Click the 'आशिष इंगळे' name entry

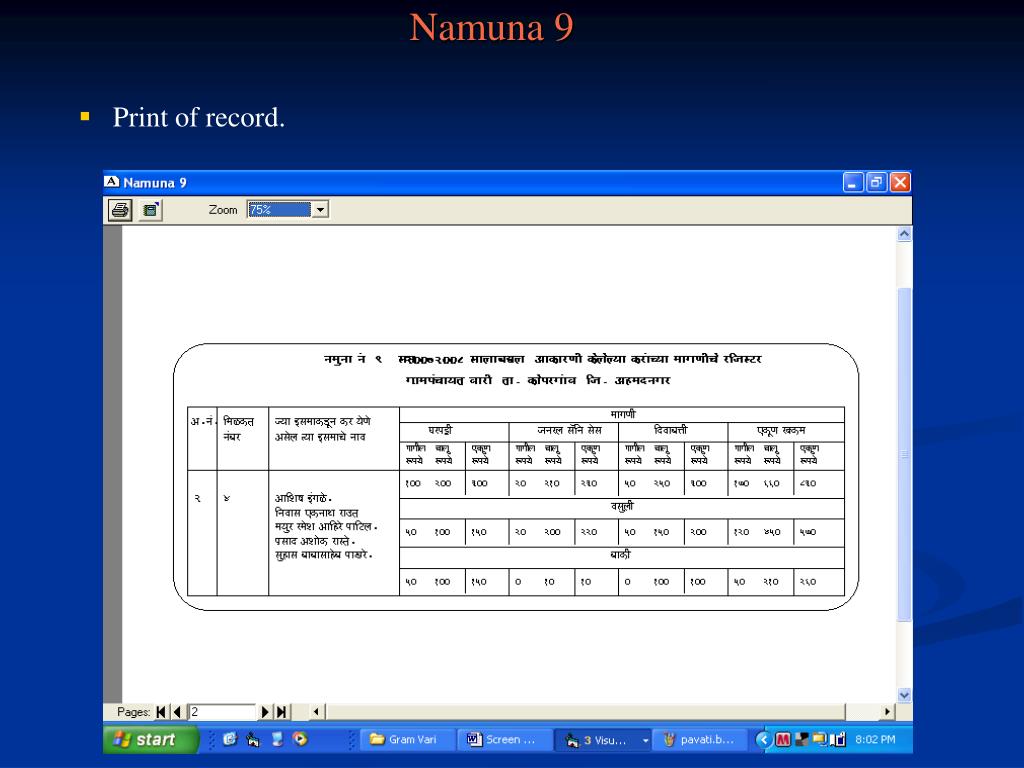[x=303, y=498]
